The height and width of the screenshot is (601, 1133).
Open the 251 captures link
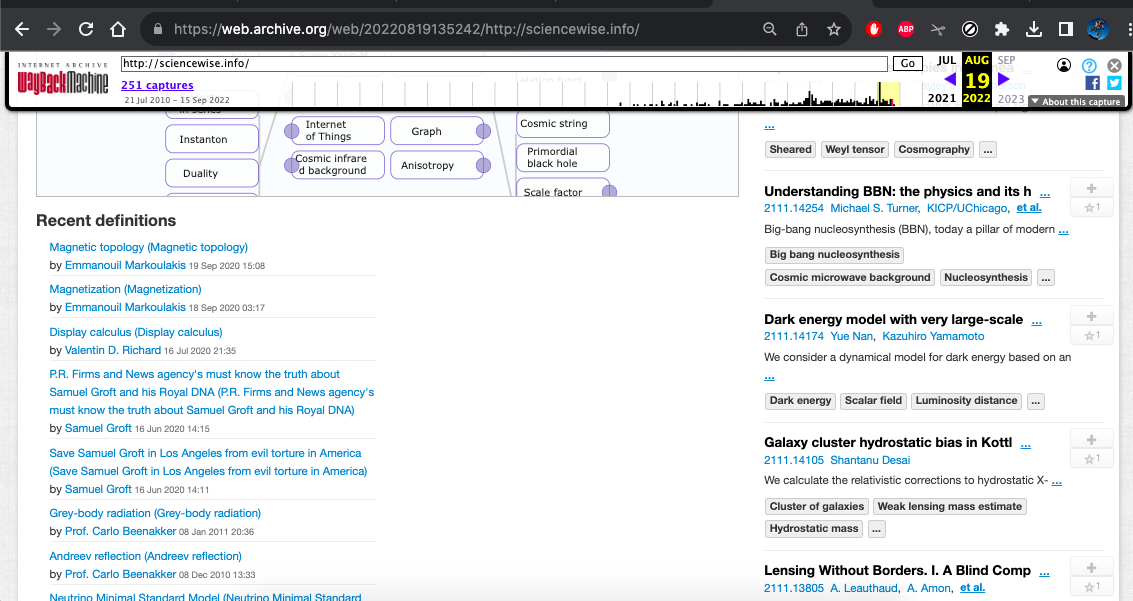coord(157,86)
